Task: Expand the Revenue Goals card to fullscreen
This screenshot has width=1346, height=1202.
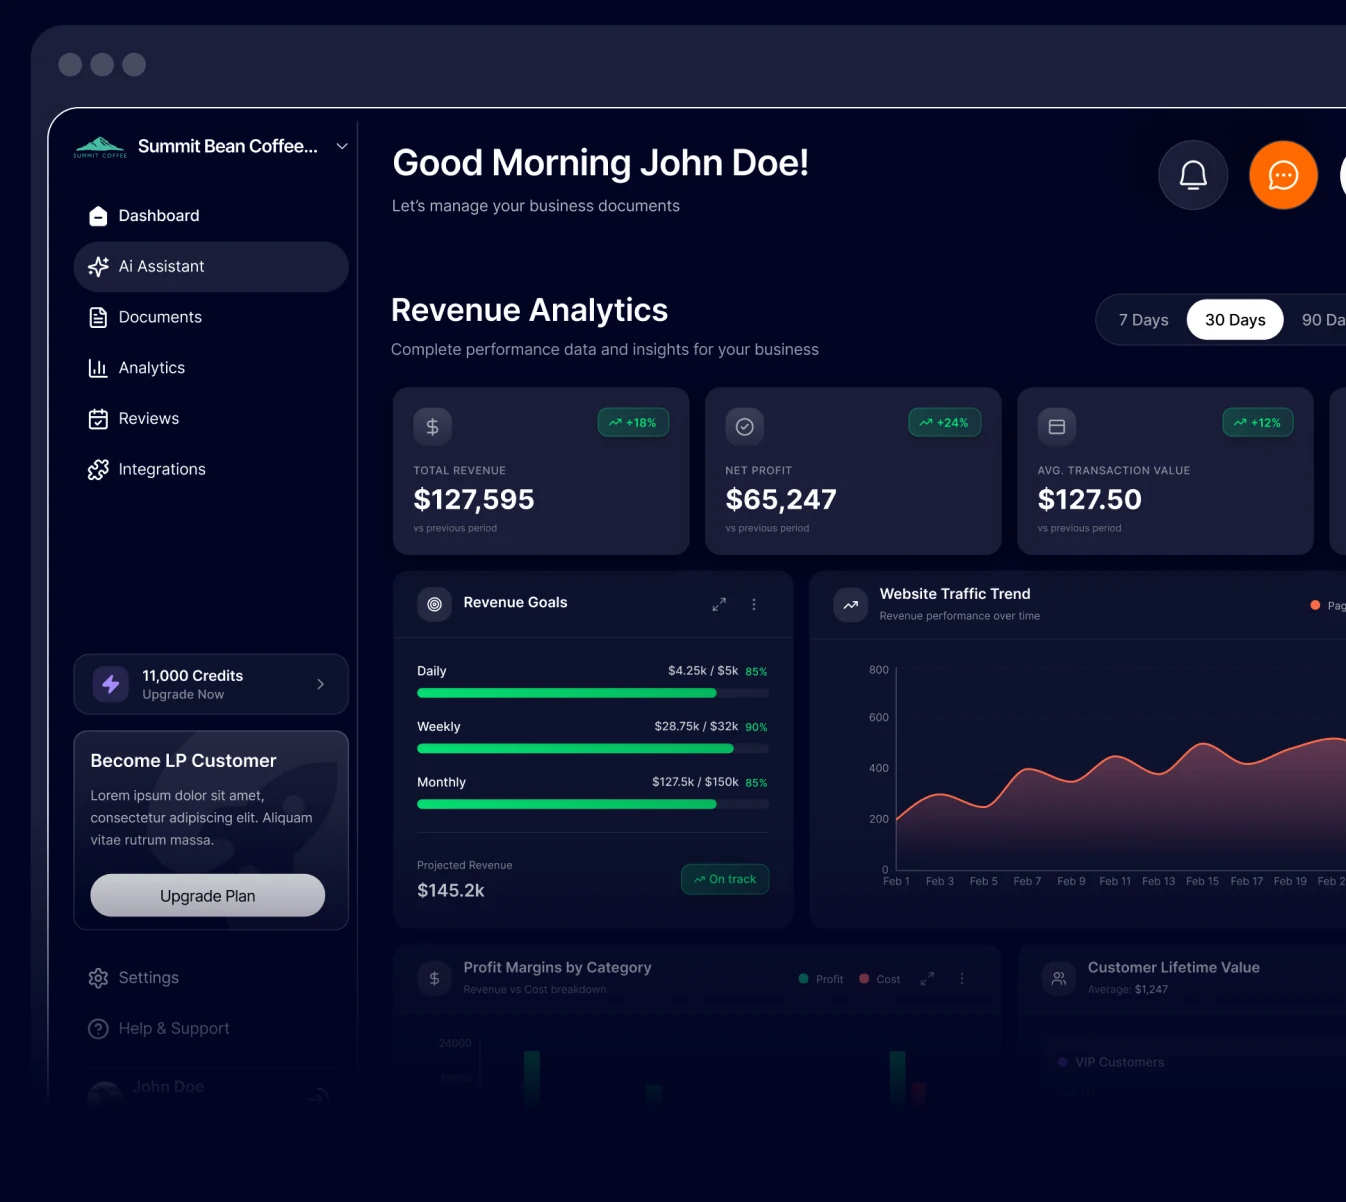Action: pos(719,605)
